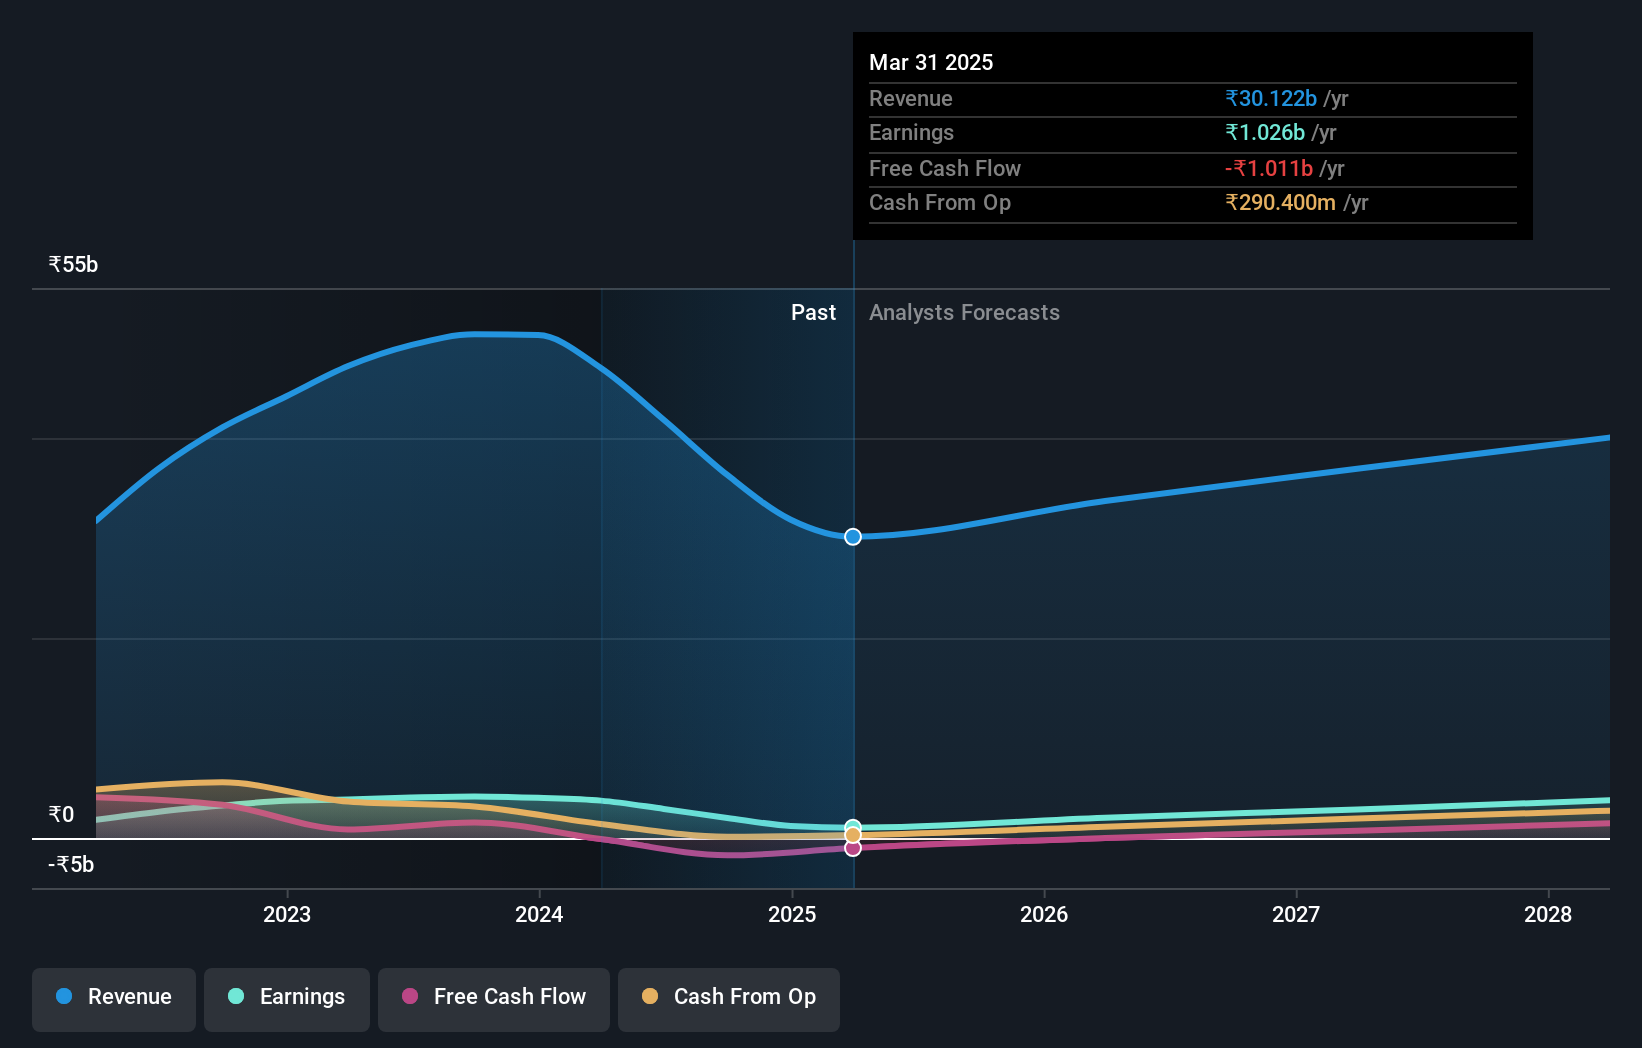Click the ₹30.122b revenue value in tooltip
Viewport: 1642px width, 1048px height.
[1271, 98]
